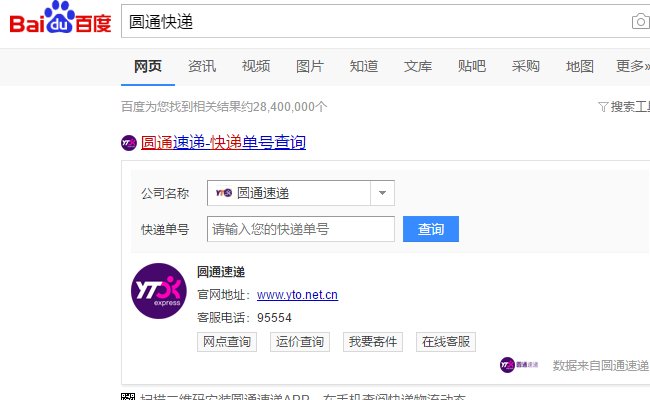Open the 圆通速递 company combo box
The height and width of the screenshot is (400, 650).
290,193
